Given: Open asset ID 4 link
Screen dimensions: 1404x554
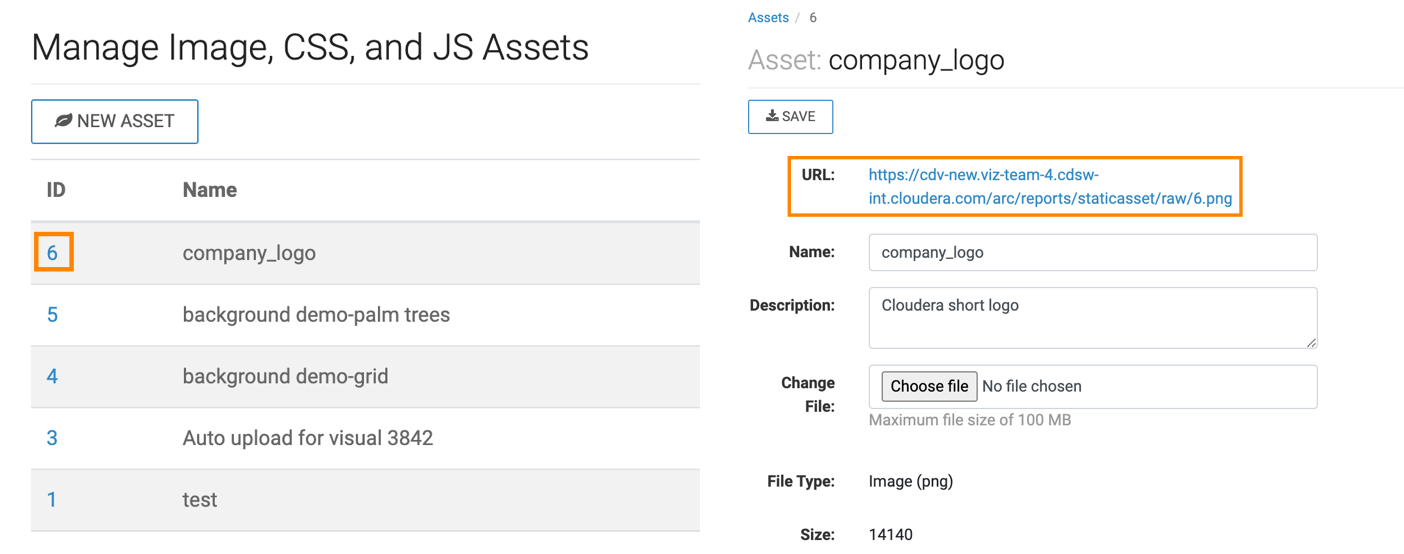Looking at the screenshot, I should coord(52,377).
